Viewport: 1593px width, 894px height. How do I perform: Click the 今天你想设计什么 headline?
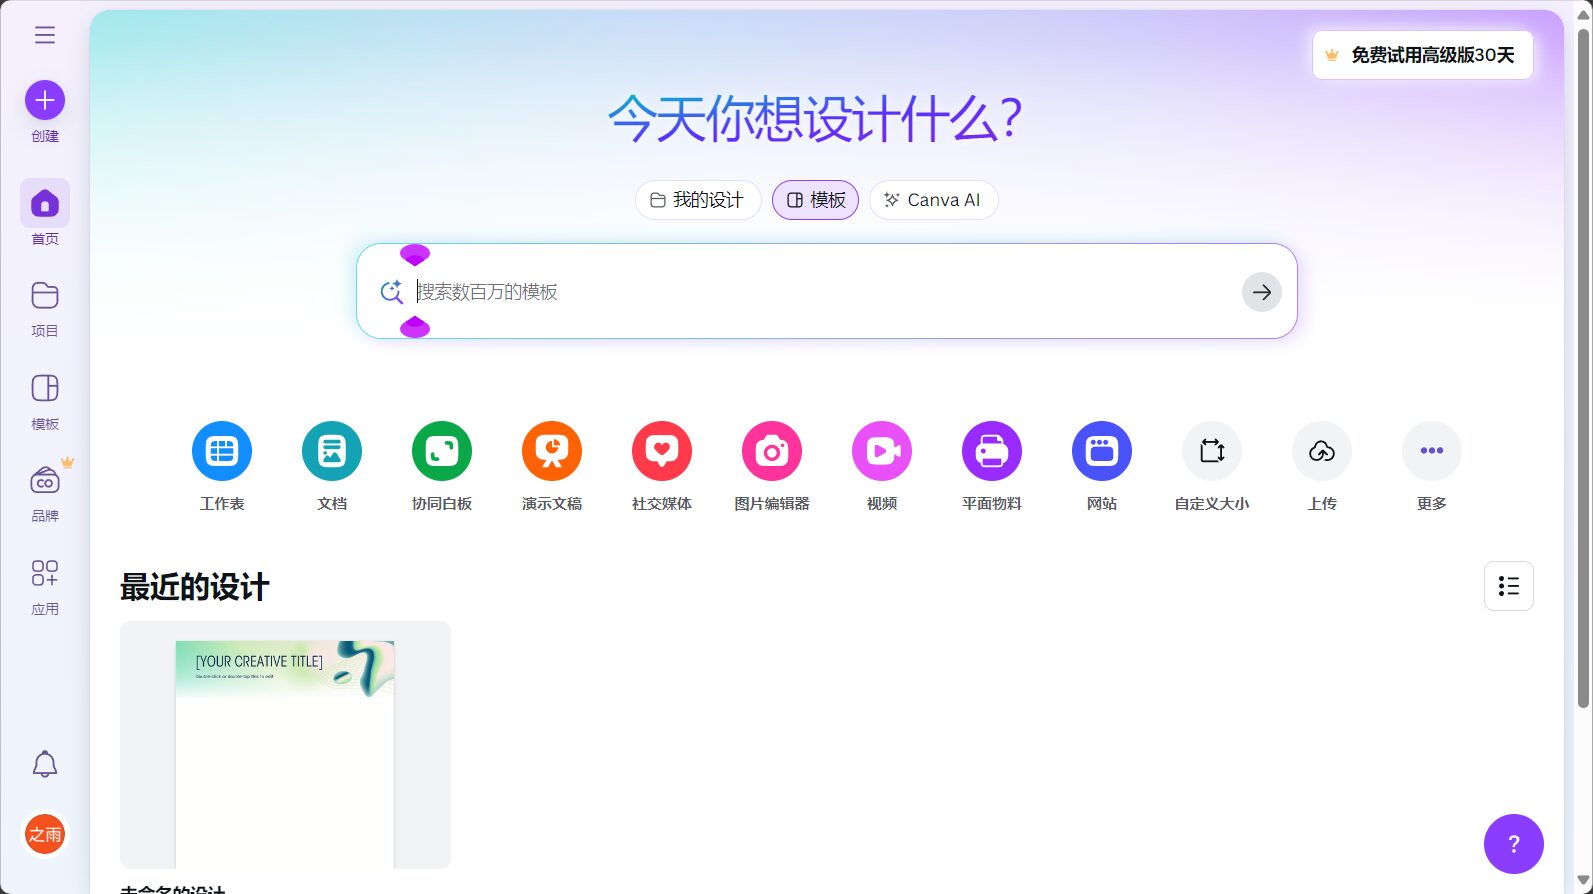[815, 118]
